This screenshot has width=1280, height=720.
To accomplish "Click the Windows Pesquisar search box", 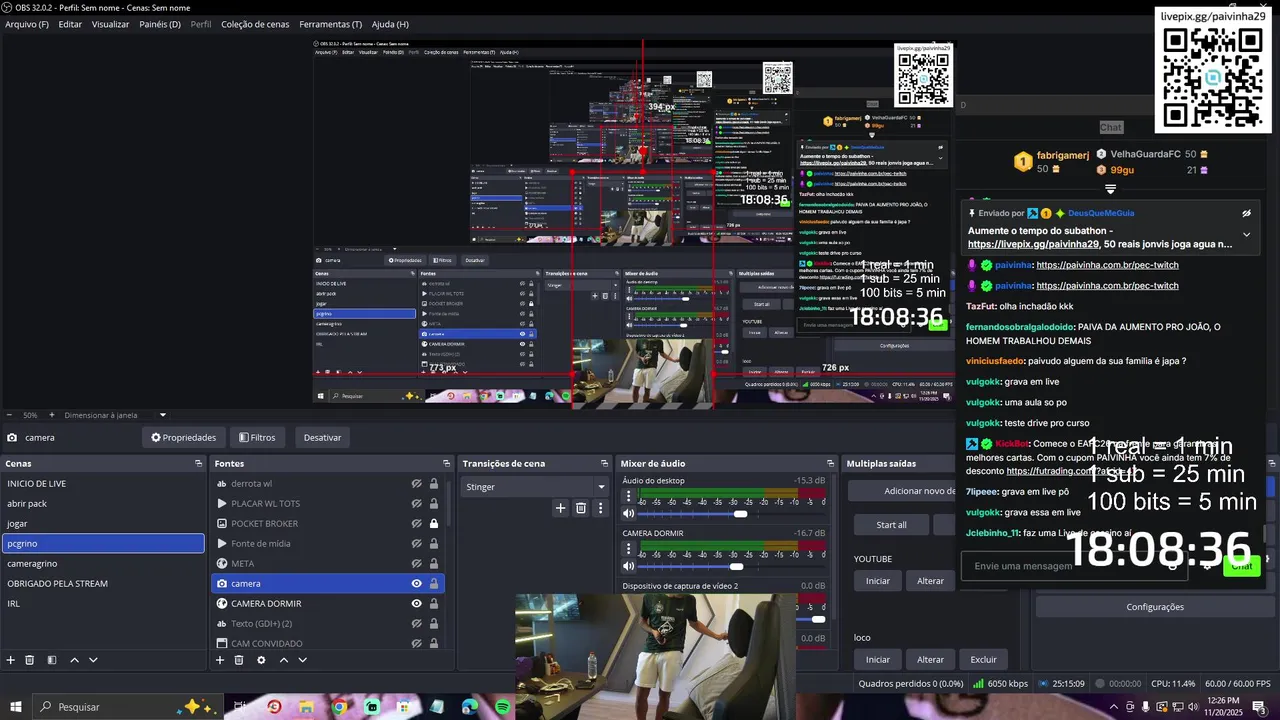I will pos(130,707).
